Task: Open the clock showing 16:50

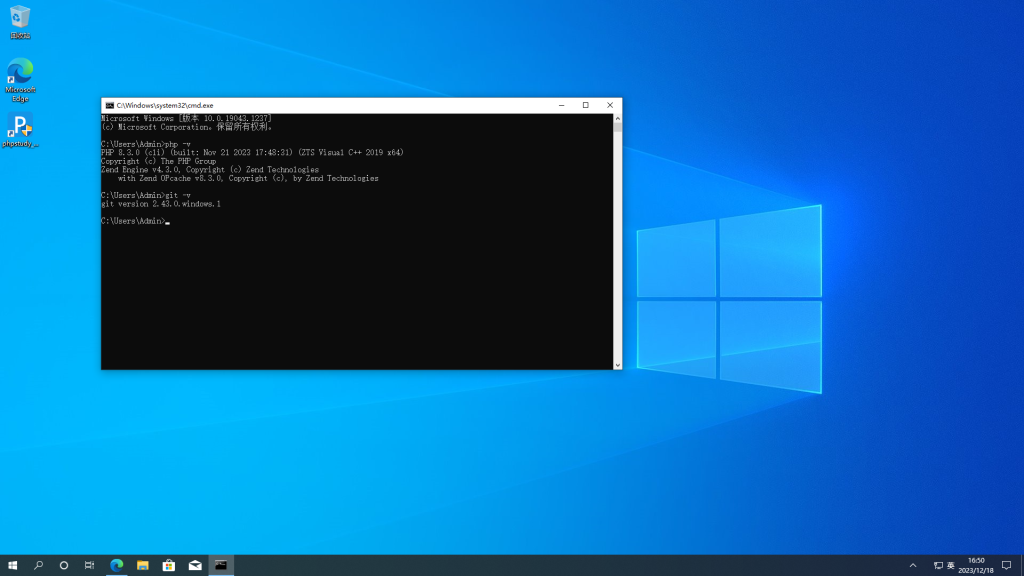Action: click(x=976, y=566)
